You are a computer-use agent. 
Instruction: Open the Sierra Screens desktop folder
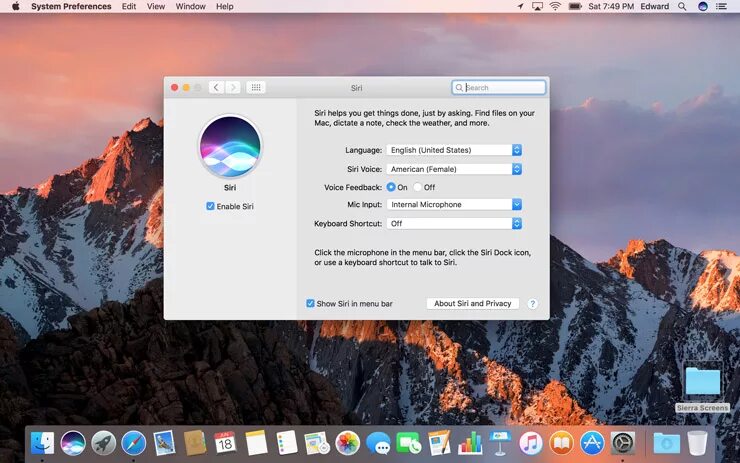(x=703, y=382)
